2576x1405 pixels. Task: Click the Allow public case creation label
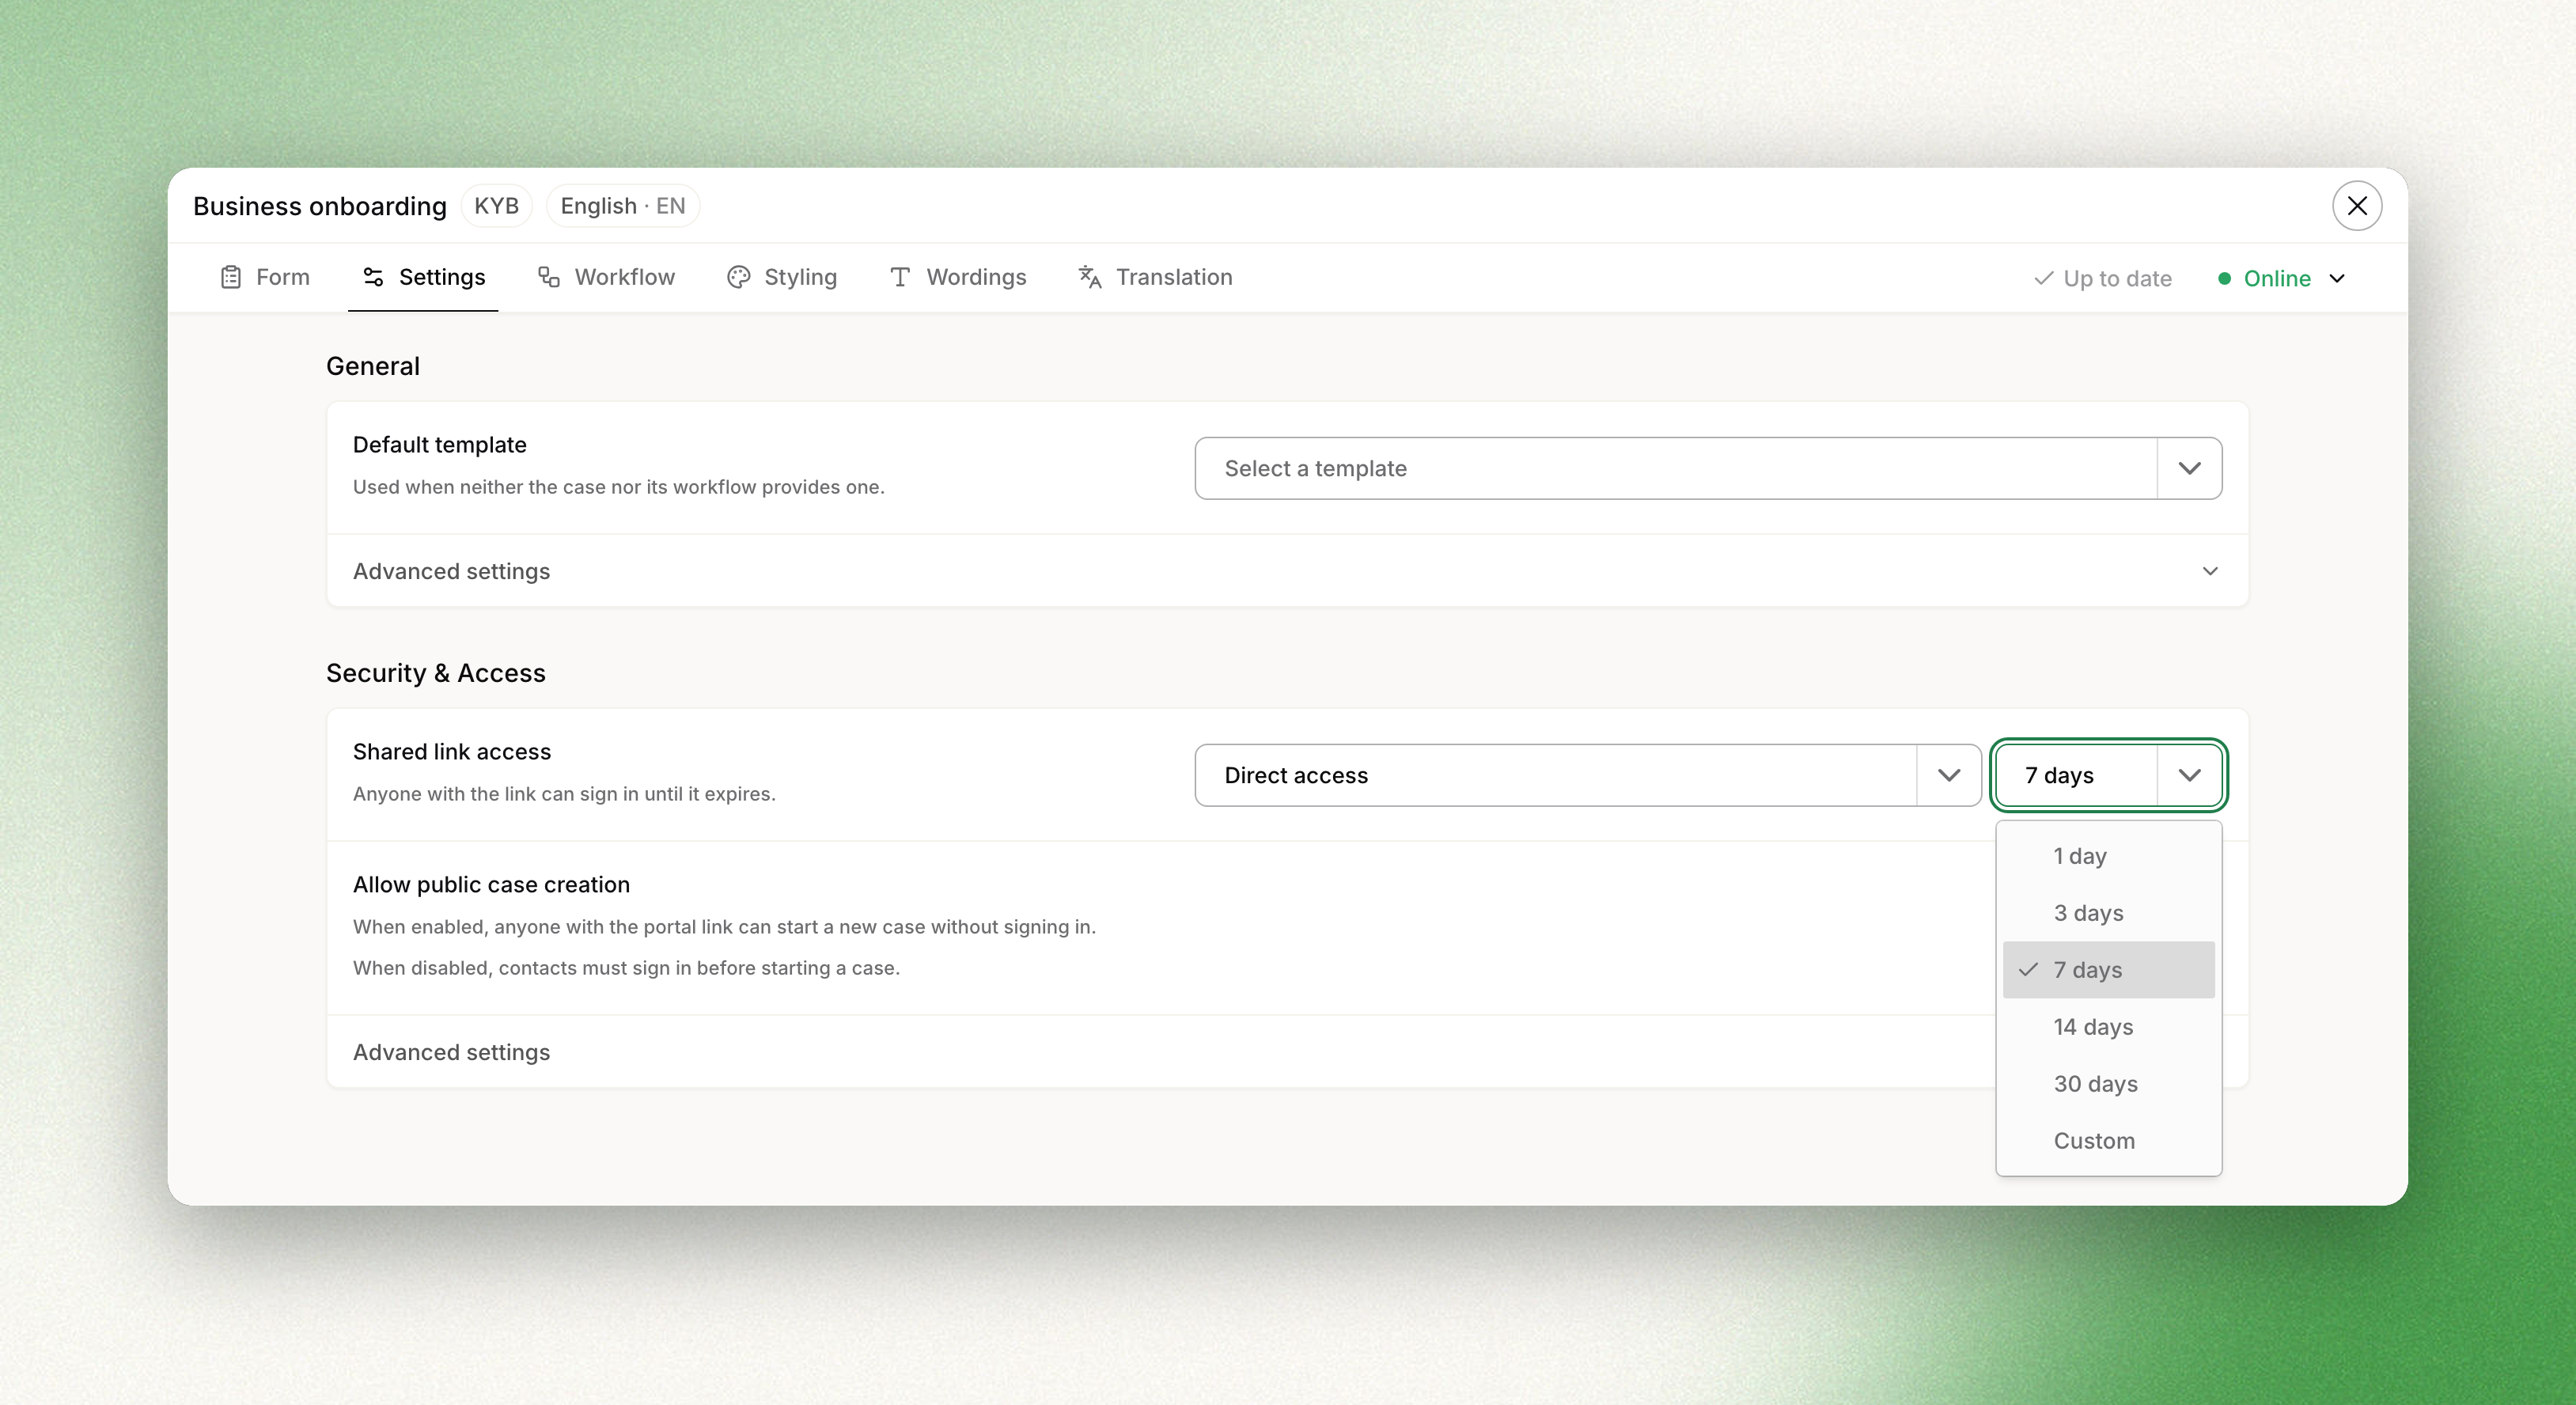pos(491,884)
